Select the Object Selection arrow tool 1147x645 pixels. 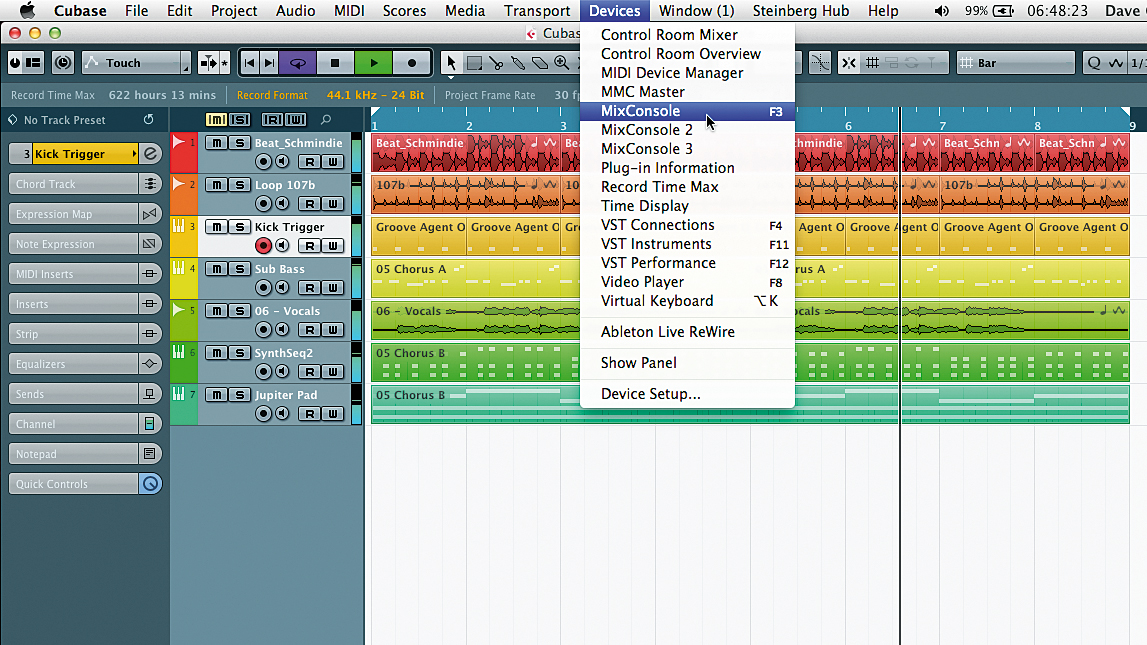[x=451, y=63]
